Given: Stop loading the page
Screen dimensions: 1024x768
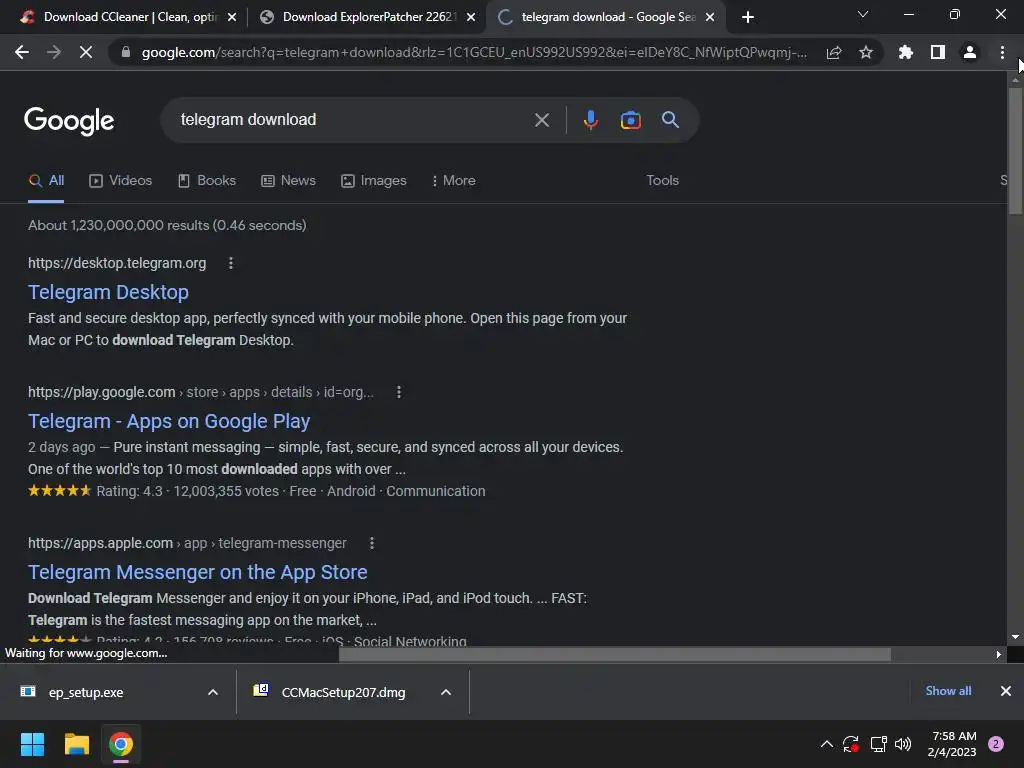Looking at the screenshot, I should point(86,52).
